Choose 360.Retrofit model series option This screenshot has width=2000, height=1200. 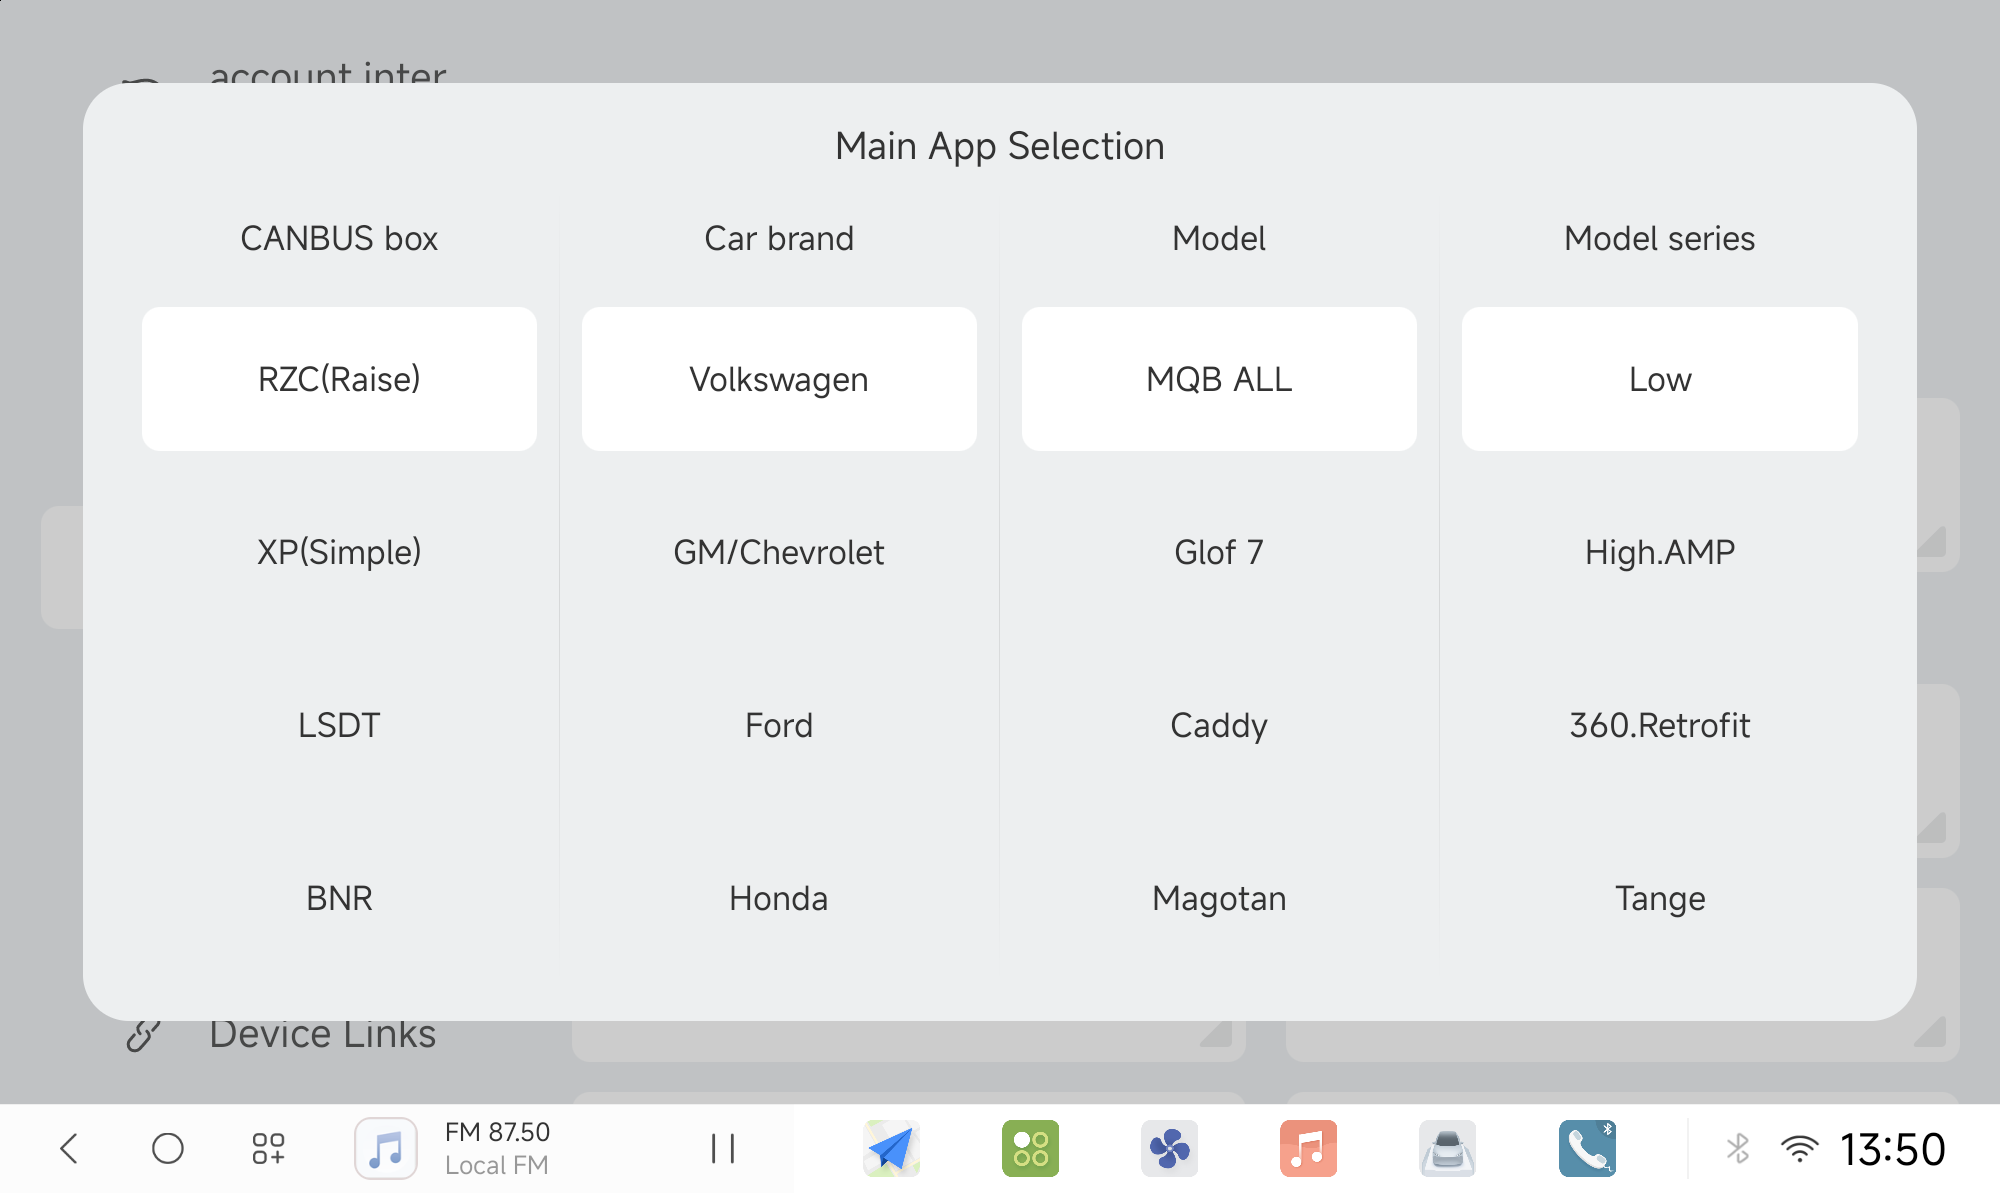pos(1659,725)
